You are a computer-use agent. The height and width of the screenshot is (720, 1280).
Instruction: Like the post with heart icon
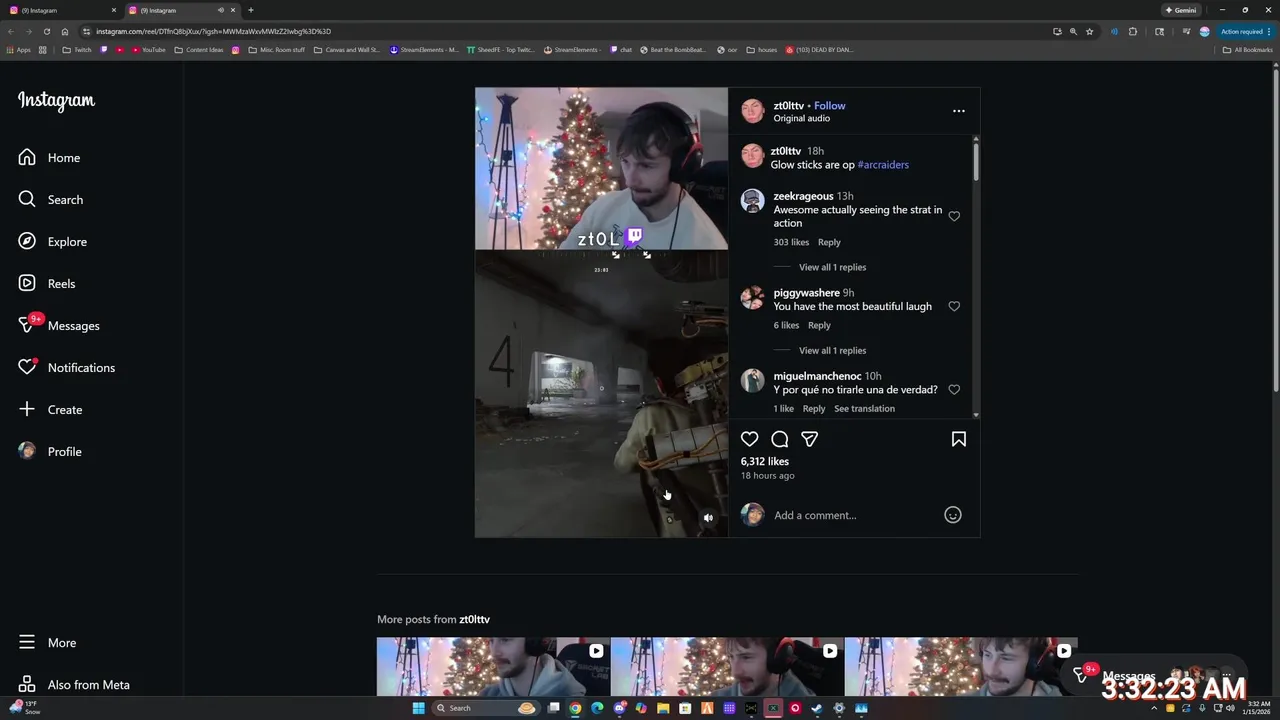point(749,439)
